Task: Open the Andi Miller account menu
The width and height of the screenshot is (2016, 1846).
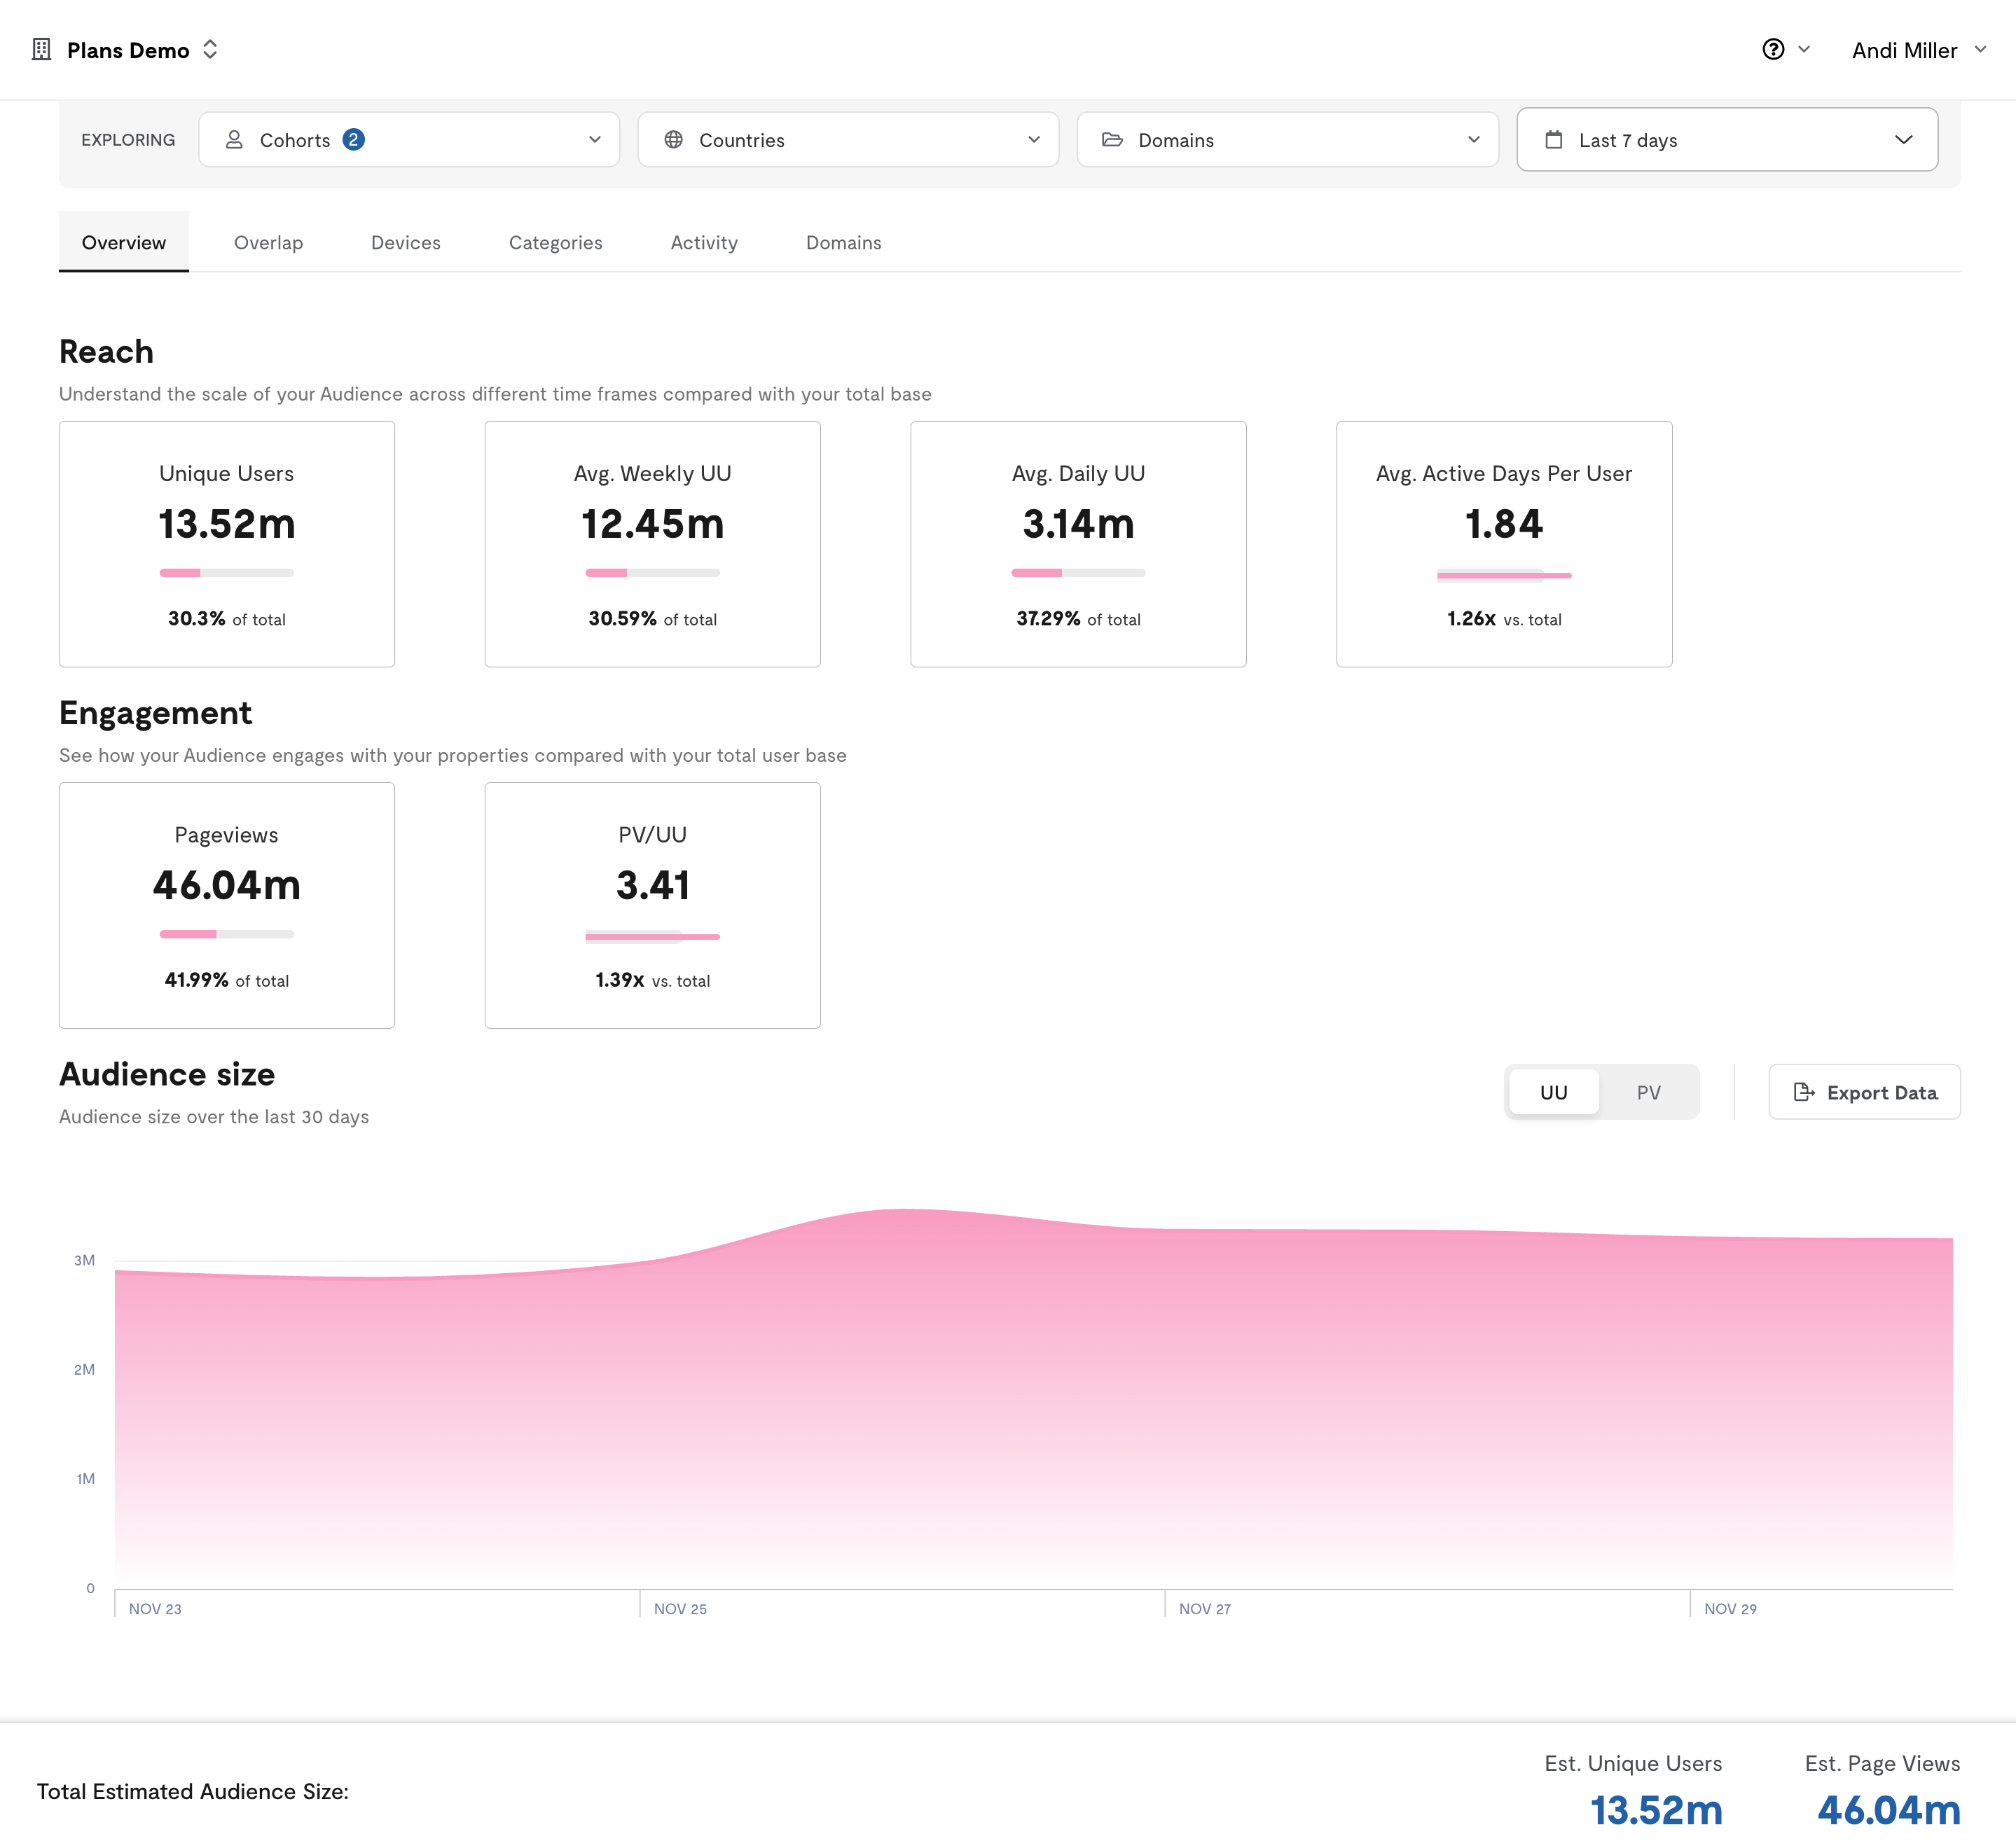Action: pos(1919,50)
